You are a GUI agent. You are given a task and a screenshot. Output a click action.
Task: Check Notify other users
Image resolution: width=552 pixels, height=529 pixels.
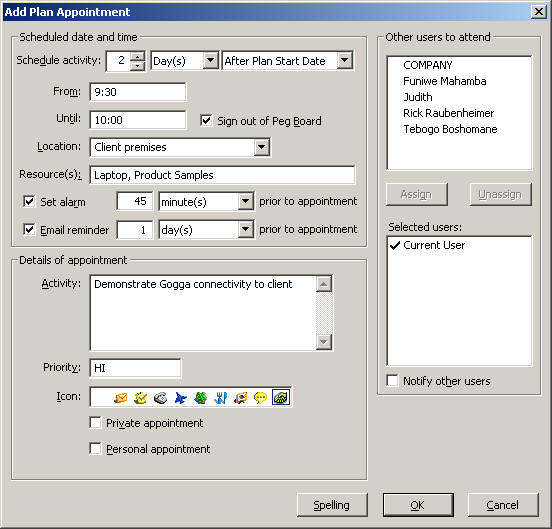pyautogui.click(x=392, y=380)
